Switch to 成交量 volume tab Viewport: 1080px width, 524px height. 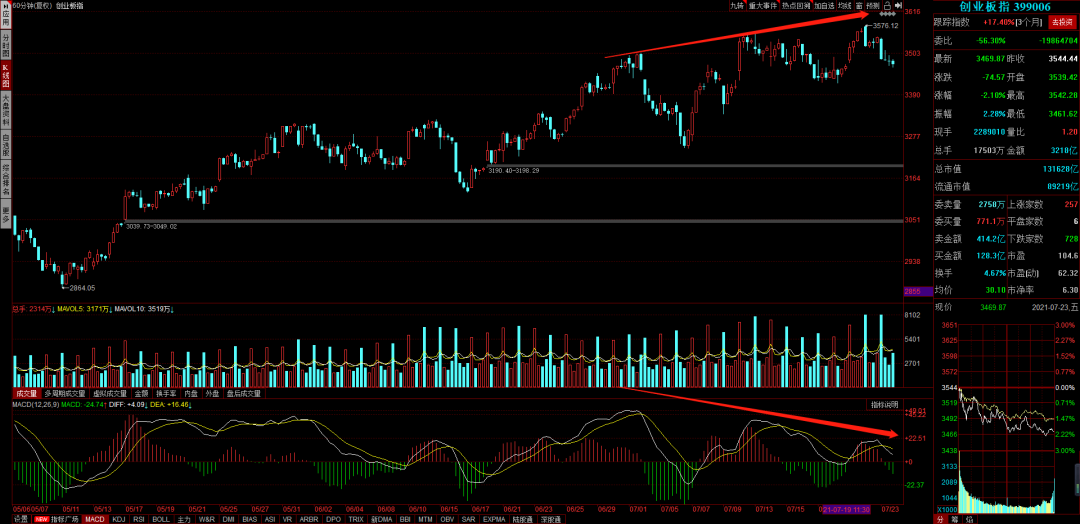coord(27,394)
